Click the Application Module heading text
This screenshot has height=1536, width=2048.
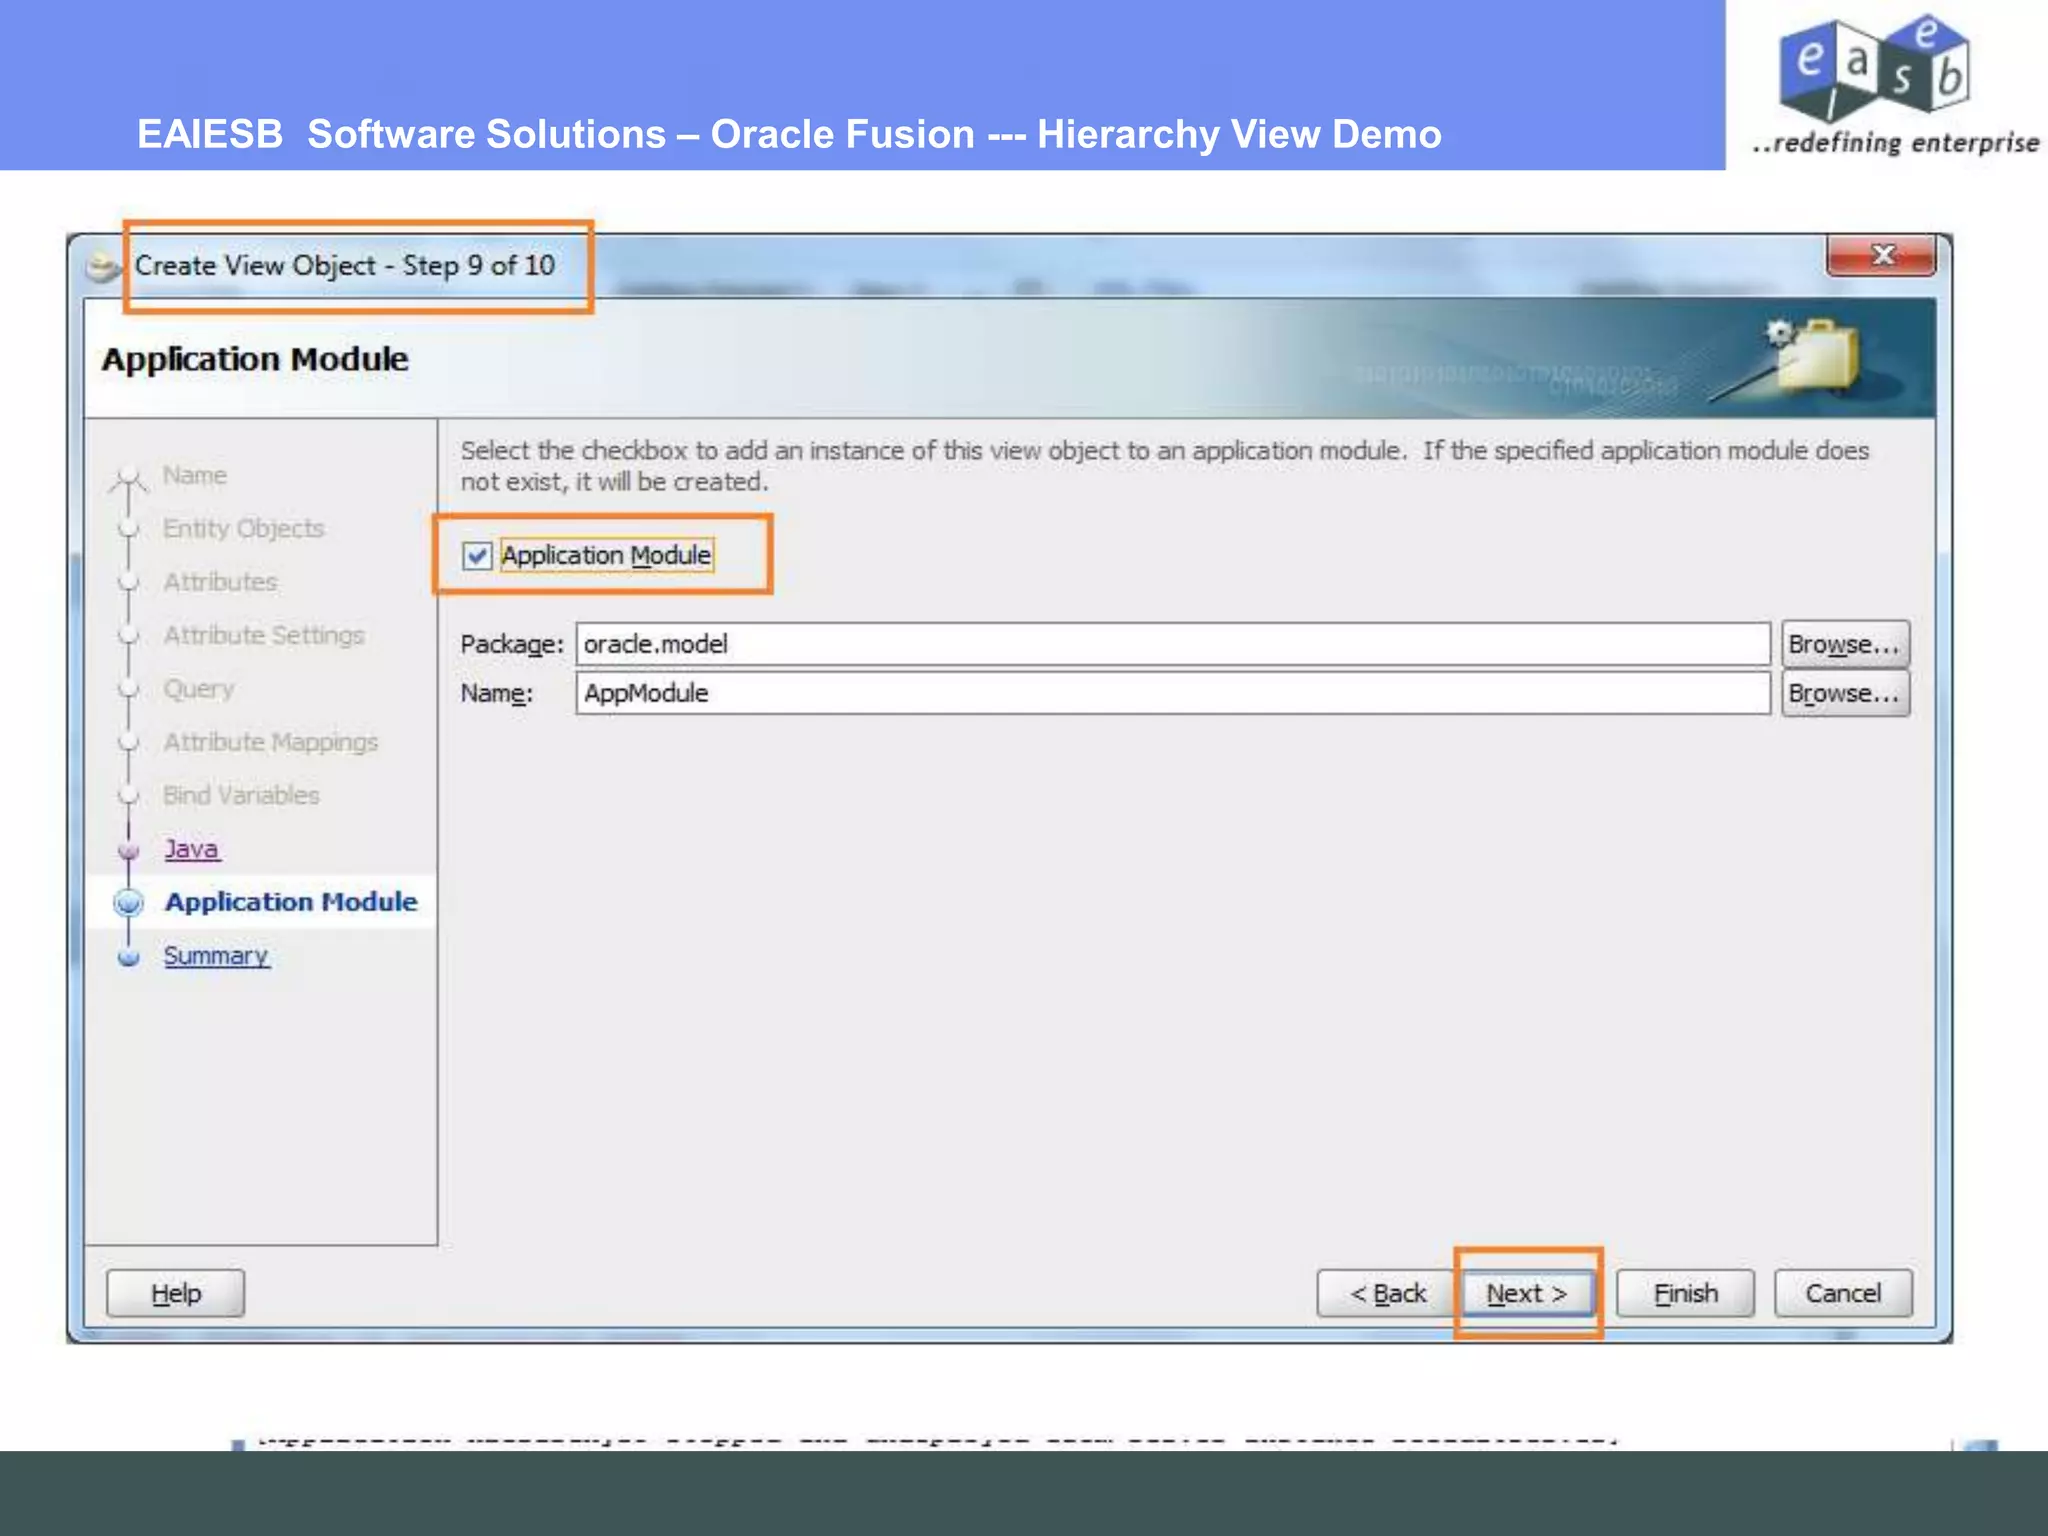tap(255, 359)
